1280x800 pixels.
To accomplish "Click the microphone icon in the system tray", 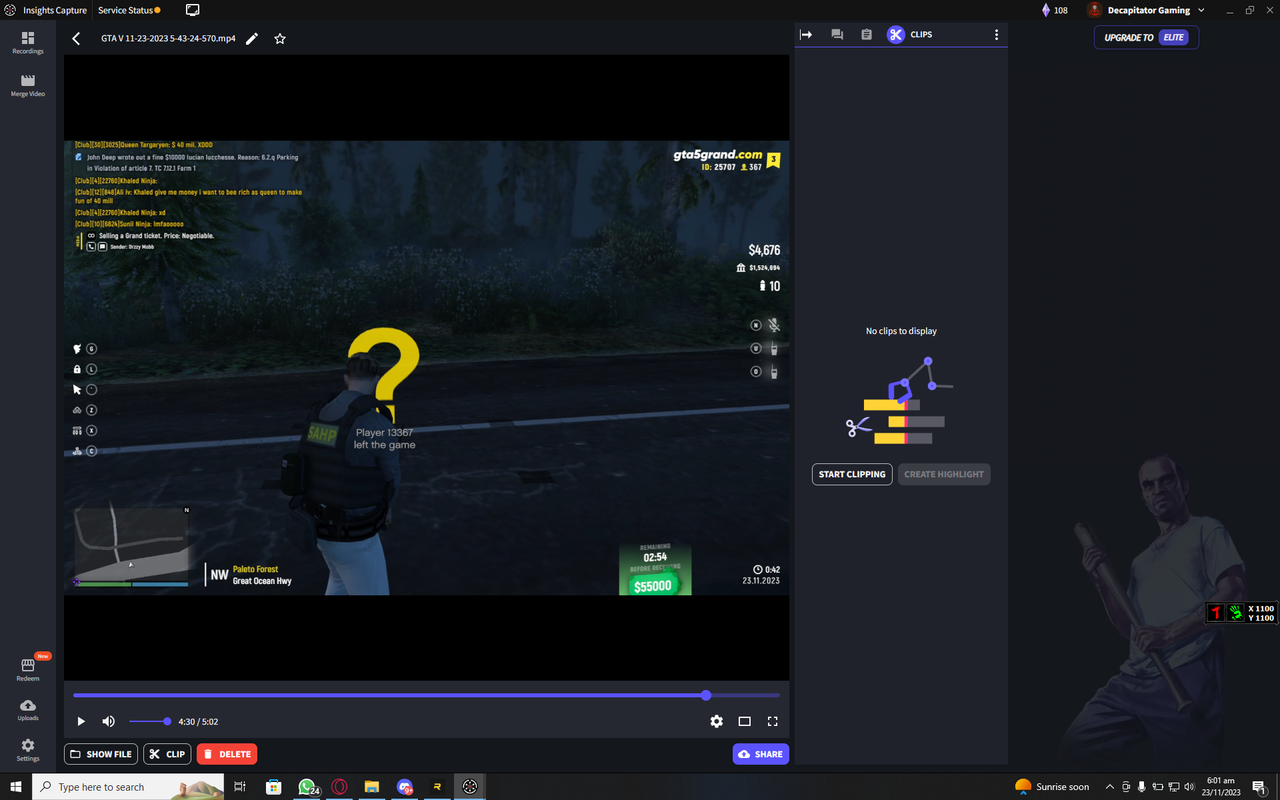I will click(1141, 787).
